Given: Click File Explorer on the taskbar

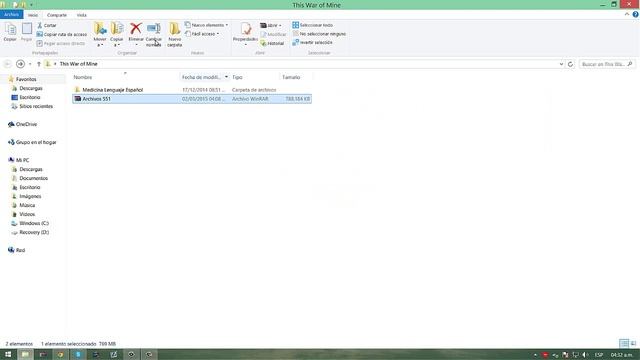Looking at the screenshot, I should 25,354.
